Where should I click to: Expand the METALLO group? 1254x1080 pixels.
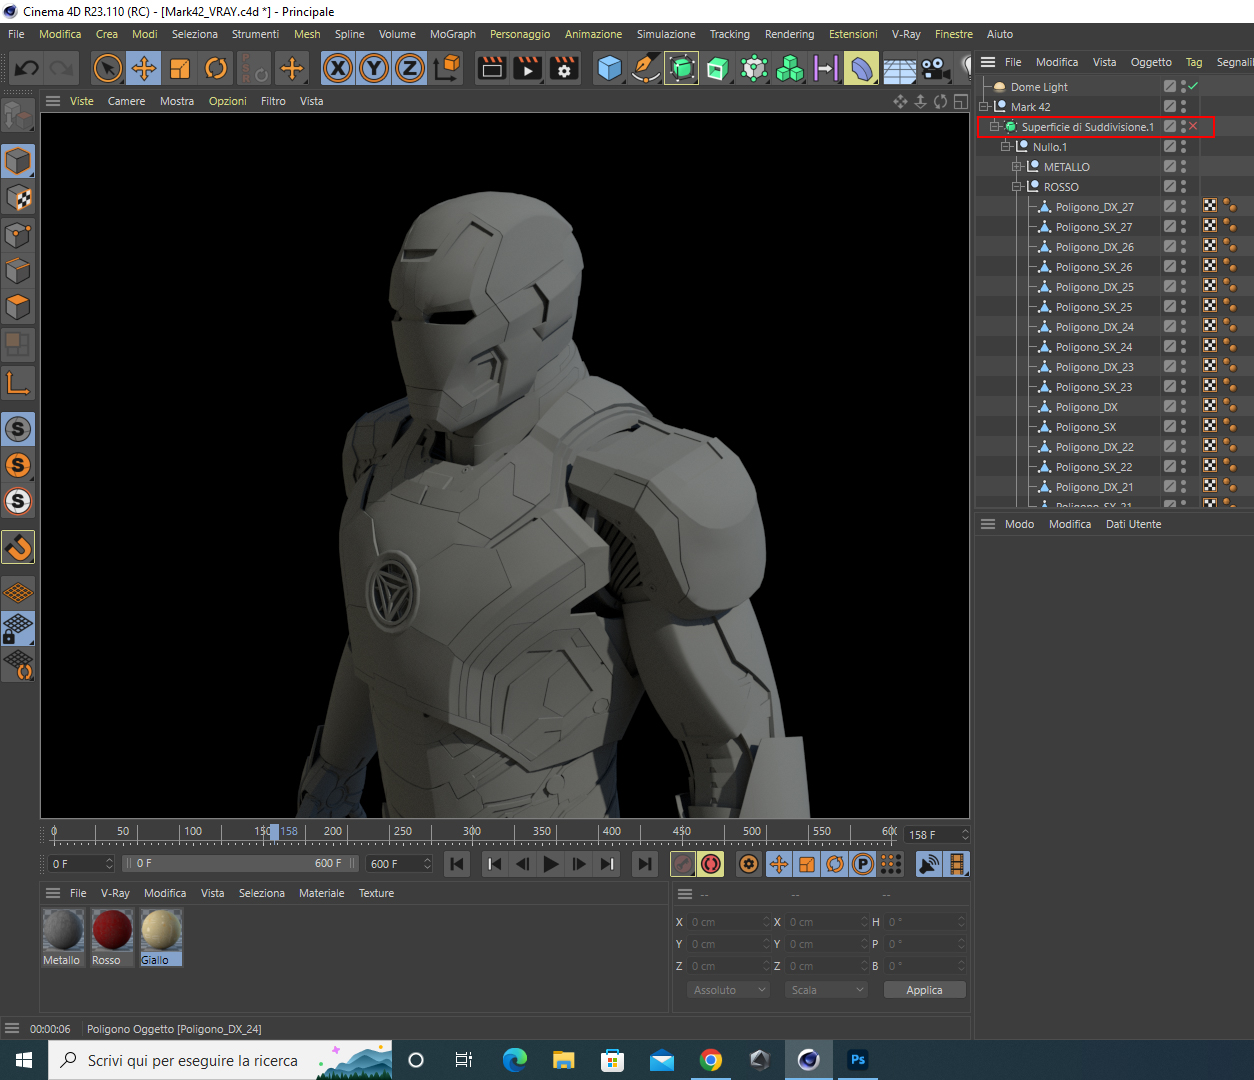pos(1017,167)
